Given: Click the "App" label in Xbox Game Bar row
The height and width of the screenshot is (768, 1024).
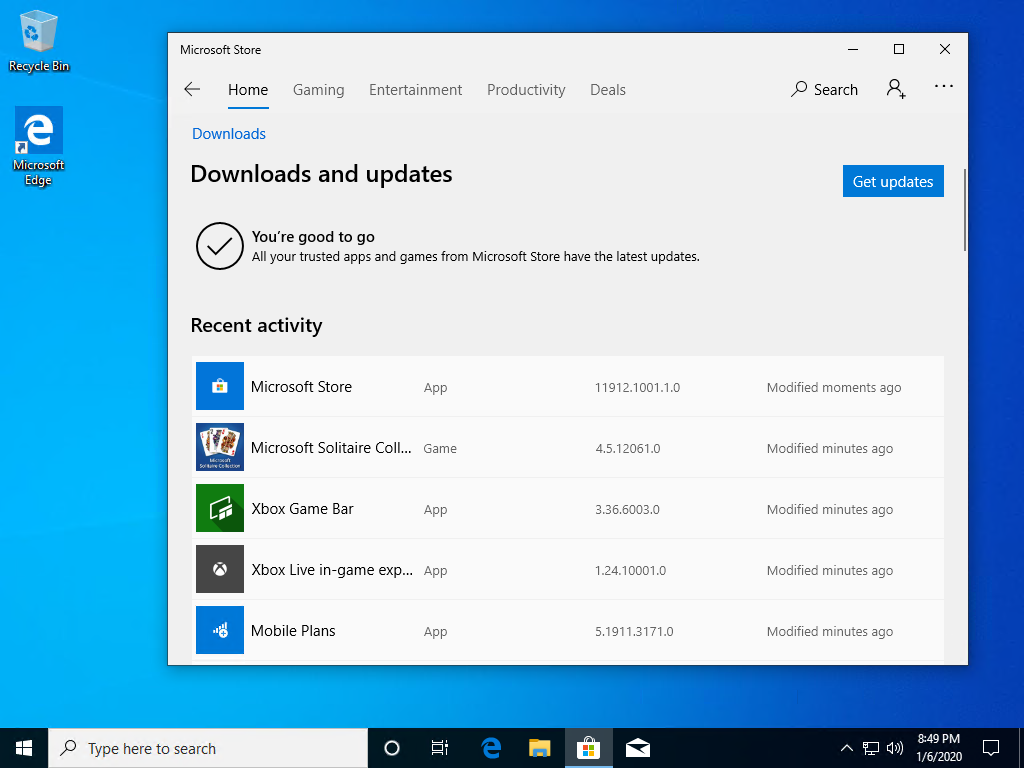Looking at the screenshot, I should [x=435, y=510].
